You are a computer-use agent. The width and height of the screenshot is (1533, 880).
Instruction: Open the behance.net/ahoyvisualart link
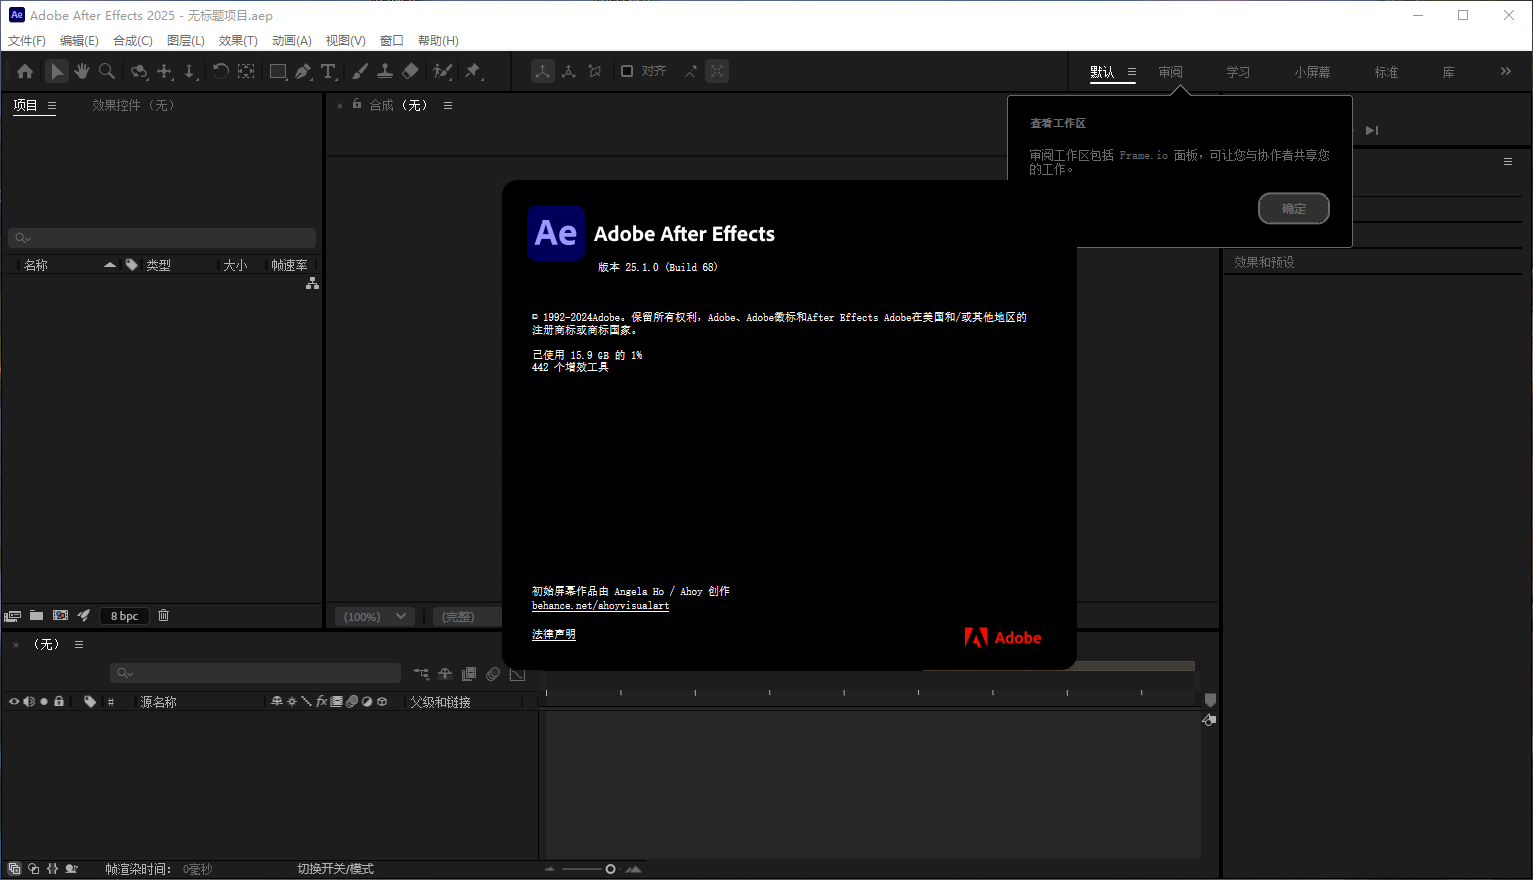tap(601, 606)
